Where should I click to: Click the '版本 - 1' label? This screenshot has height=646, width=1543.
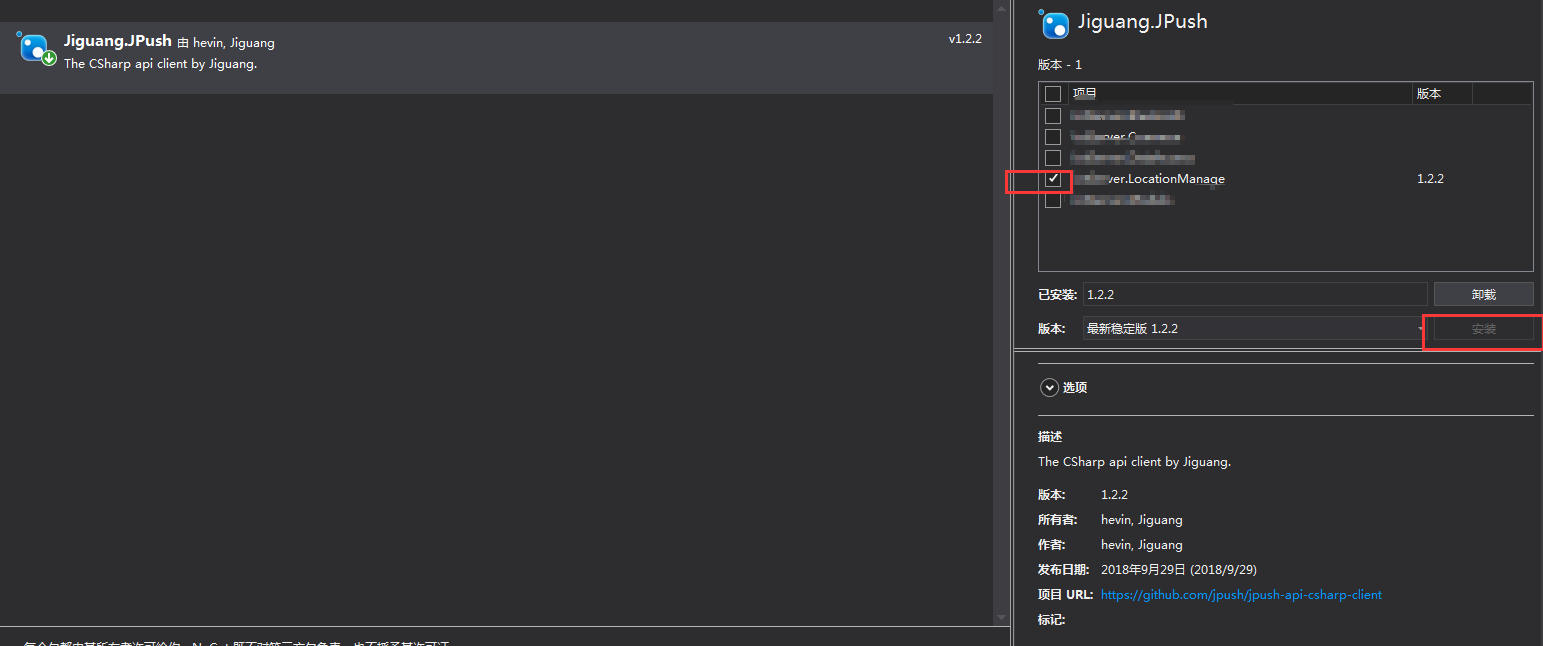pos(1060,65)
